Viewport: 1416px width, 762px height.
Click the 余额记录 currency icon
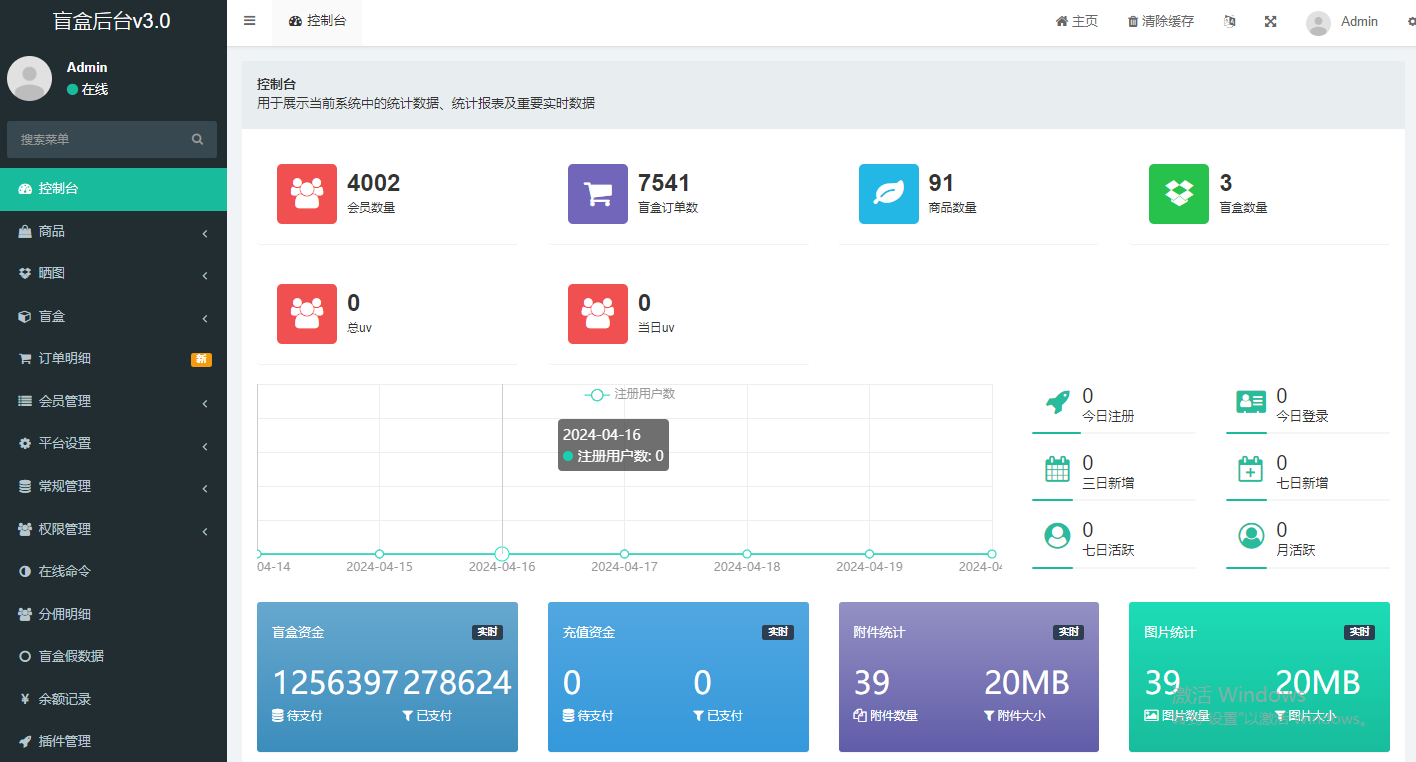[x=23, y=699]
